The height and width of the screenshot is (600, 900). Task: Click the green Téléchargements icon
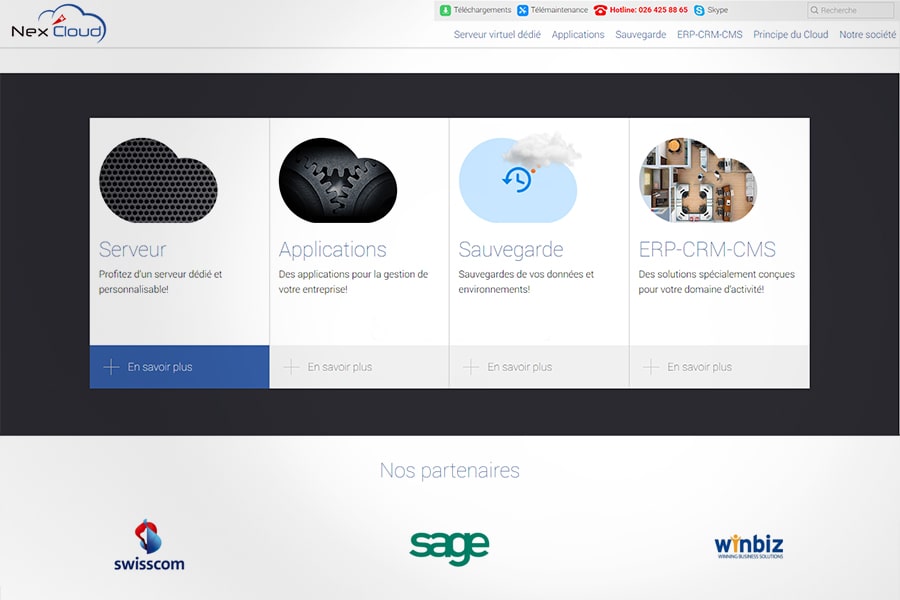tap(445, 11)
